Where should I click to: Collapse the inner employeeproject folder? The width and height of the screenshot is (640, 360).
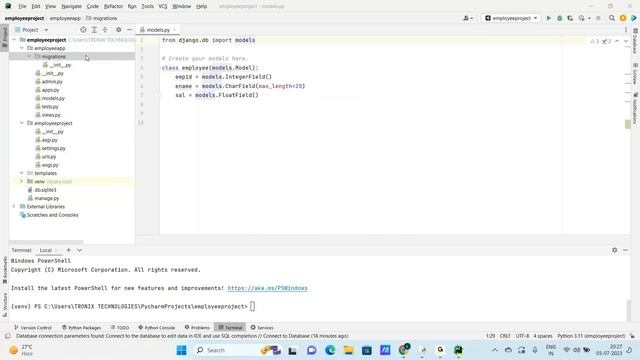(x=22, y=123)
